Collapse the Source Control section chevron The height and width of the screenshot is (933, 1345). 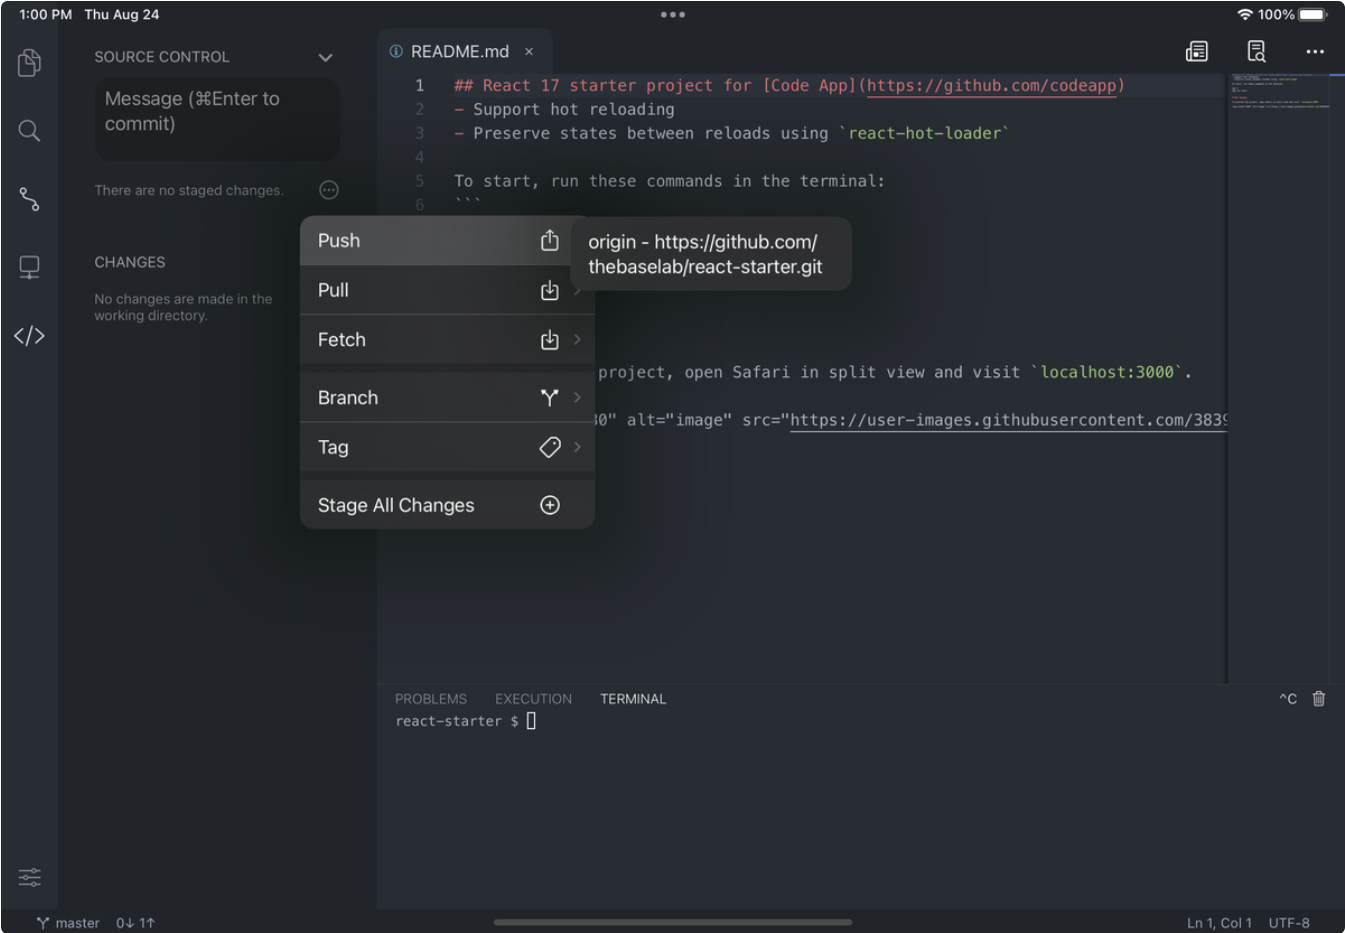click(x=325, y=58)
